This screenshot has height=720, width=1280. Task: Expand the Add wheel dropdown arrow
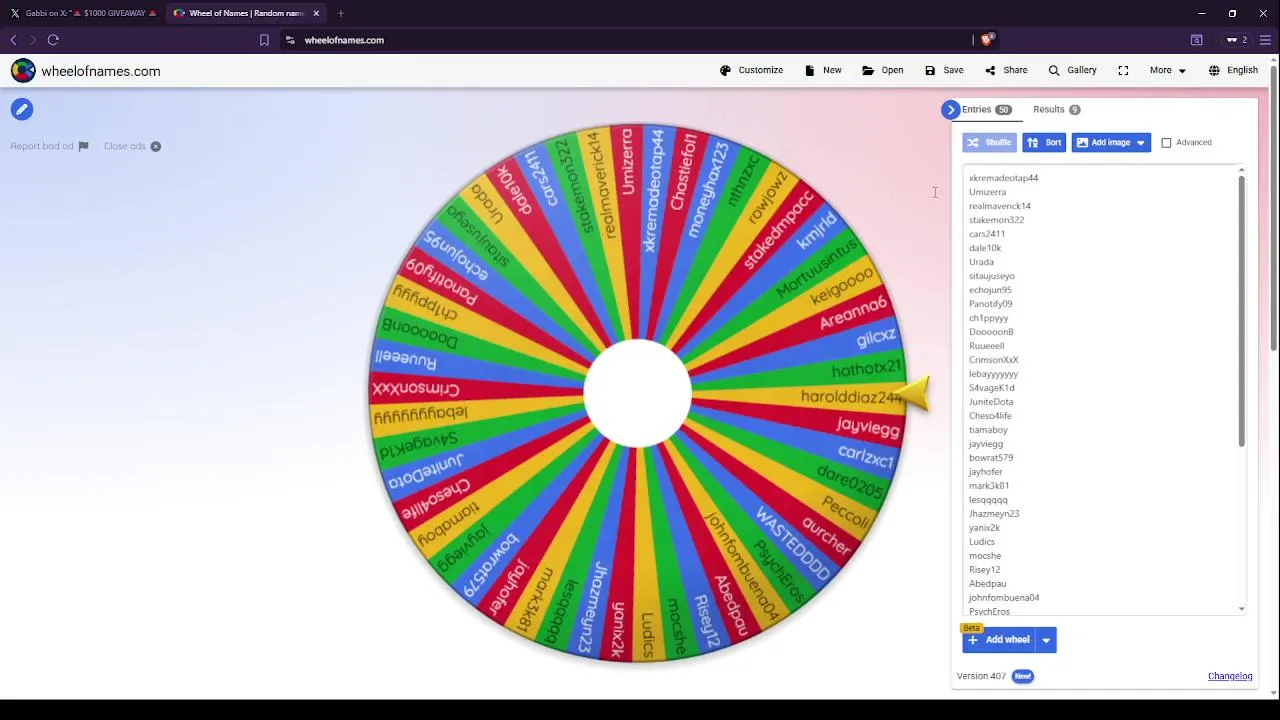tap(1046, 640)
